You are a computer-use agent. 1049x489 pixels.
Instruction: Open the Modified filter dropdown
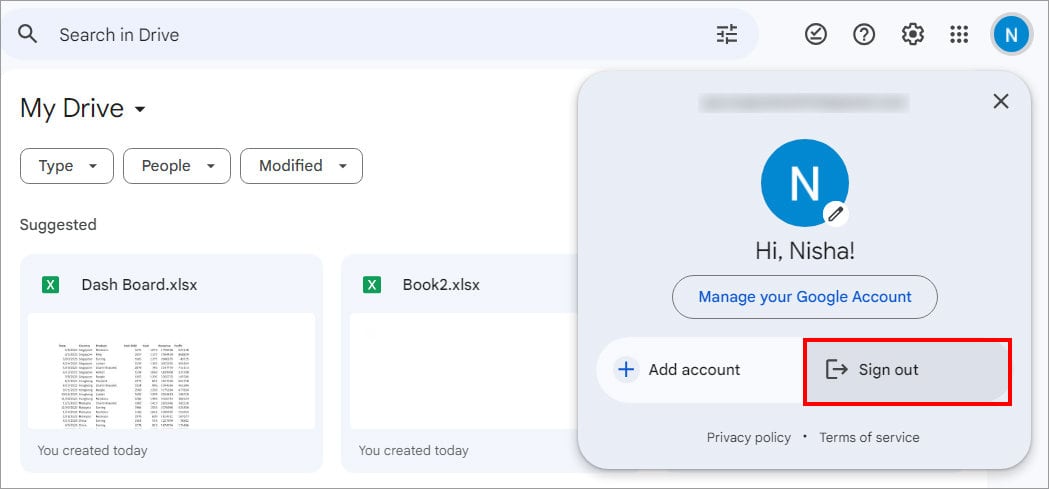click(301, 166)
